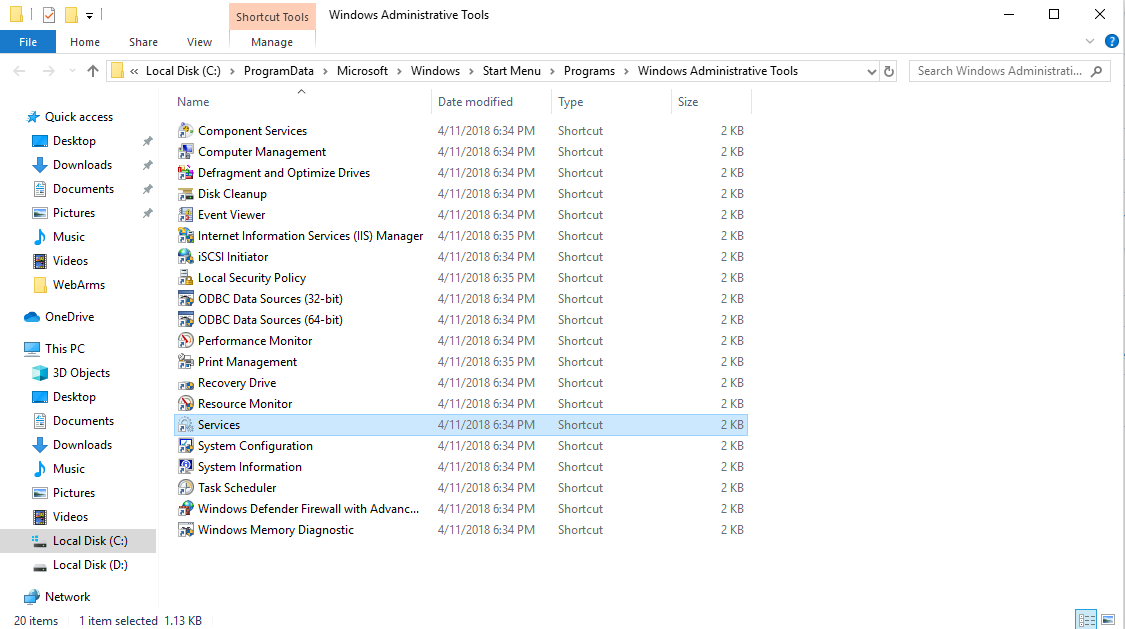Click Windows Defender Firewall icon

pyautogui.click(x=186, y=509)
